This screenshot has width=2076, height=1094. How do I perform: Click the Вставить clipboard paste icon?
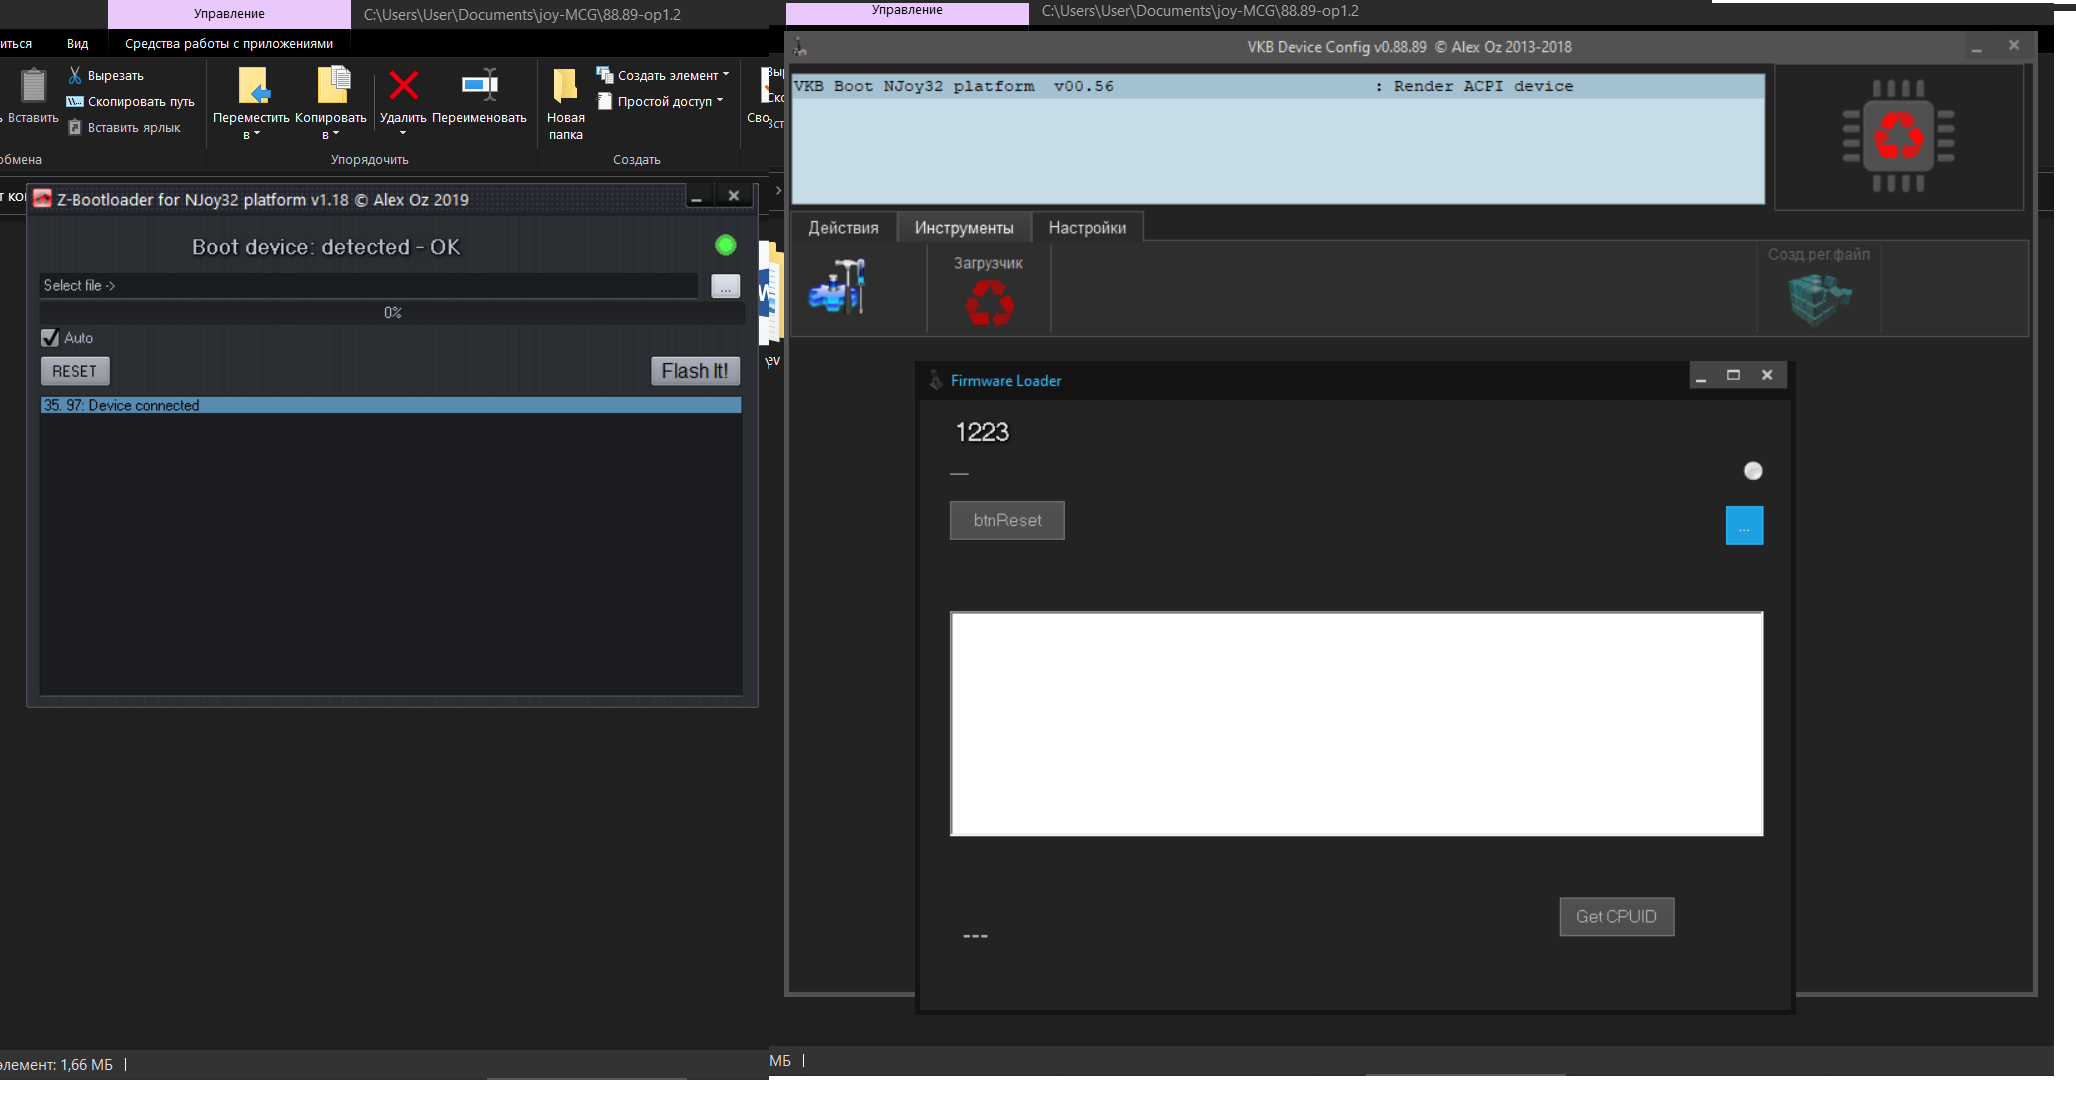coord(33,86)
